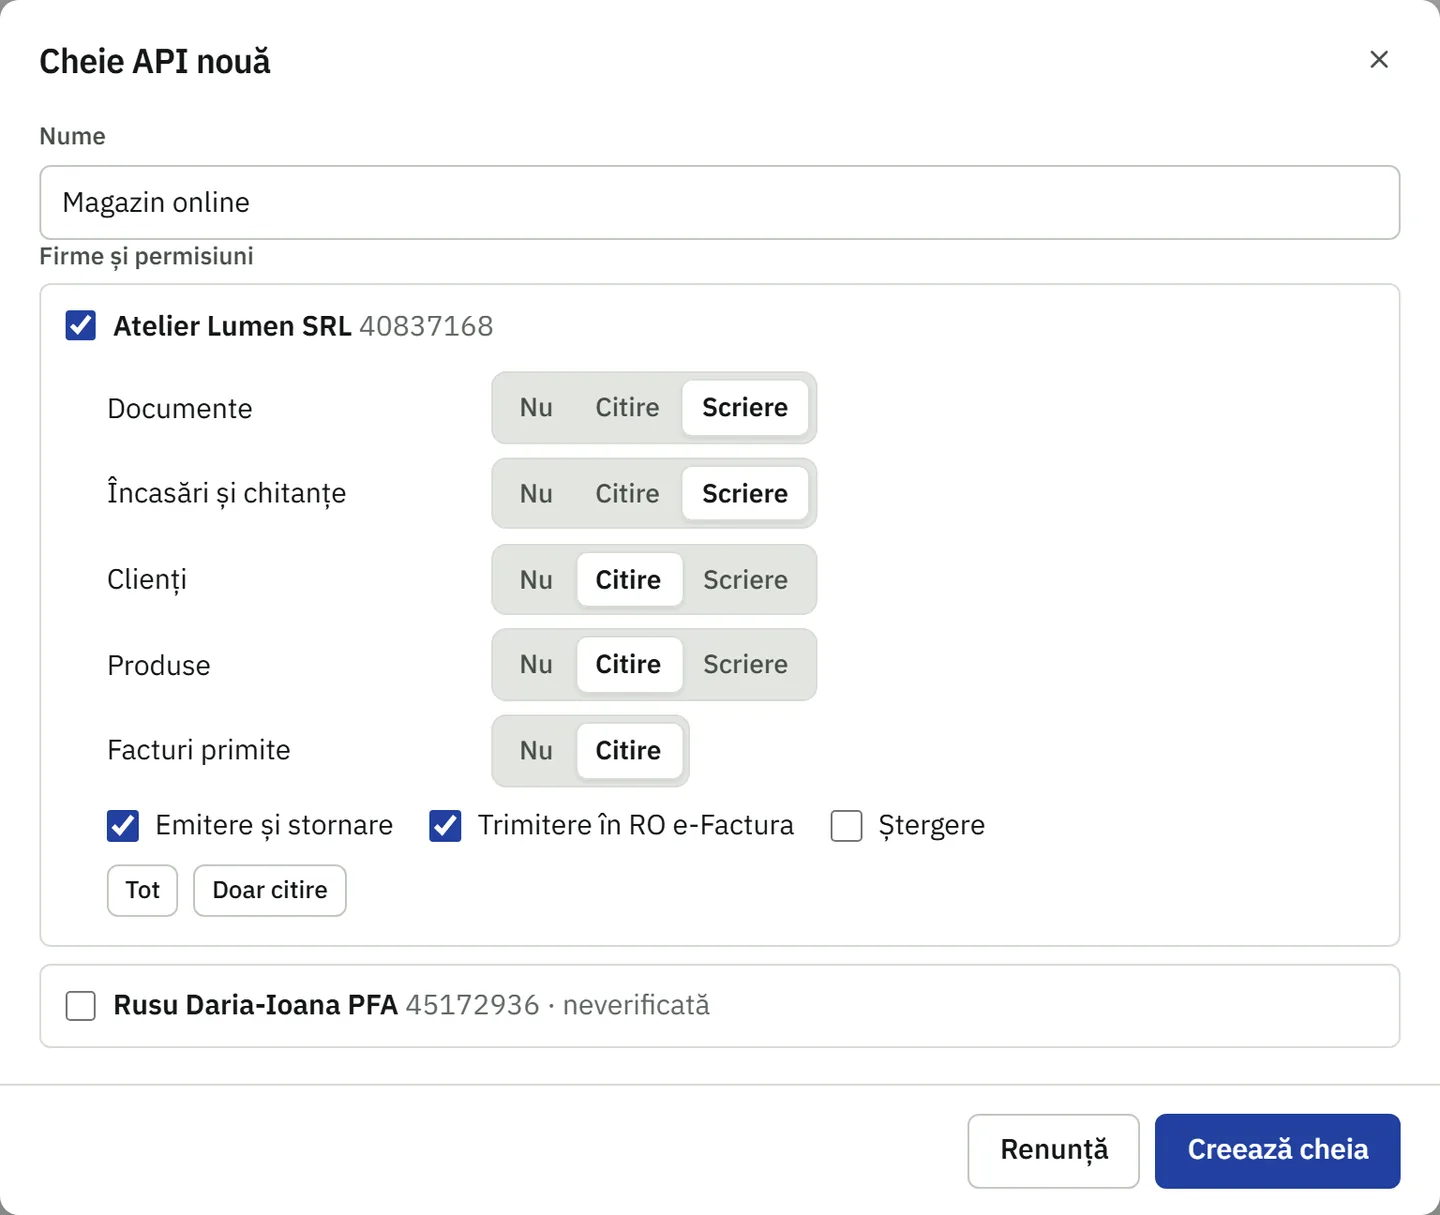Click the Documente row label
This screenshot has width=1440, height=1215.
[x=180, y=409]
